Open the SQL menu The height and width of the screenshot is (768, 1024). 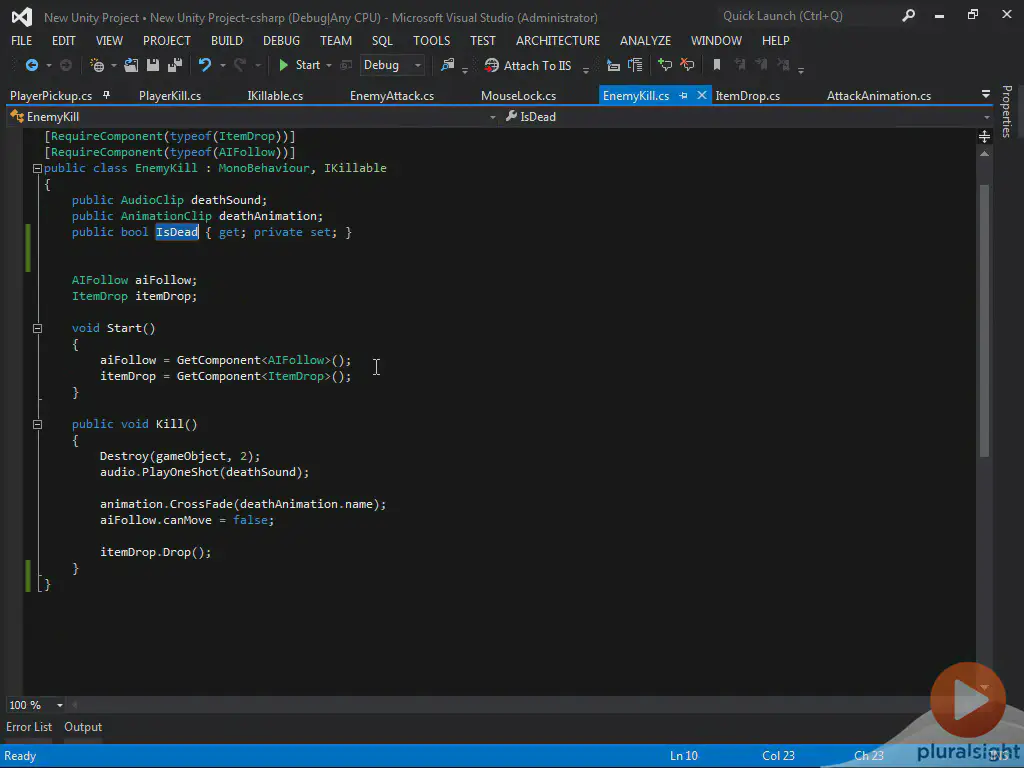[382, 40]
